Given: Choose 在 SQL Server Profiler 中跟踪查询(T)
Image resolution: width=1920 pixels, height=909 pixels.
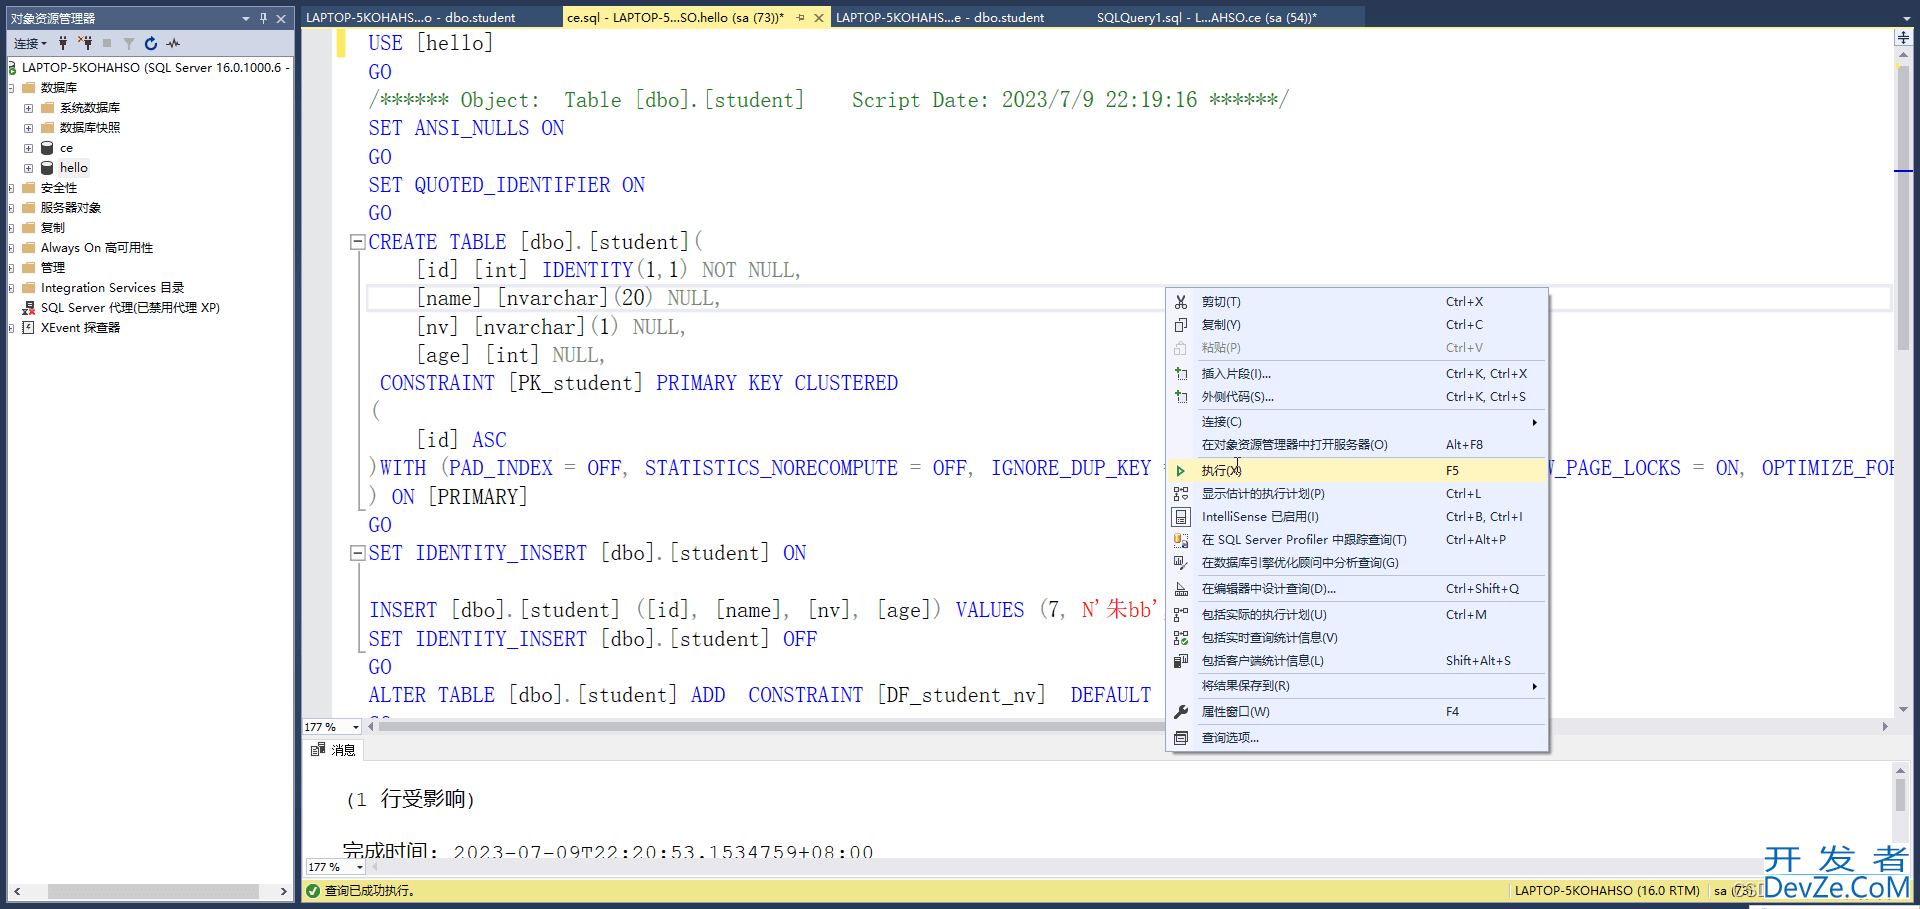Looking at the screenshot, I should pos(1358,540).
